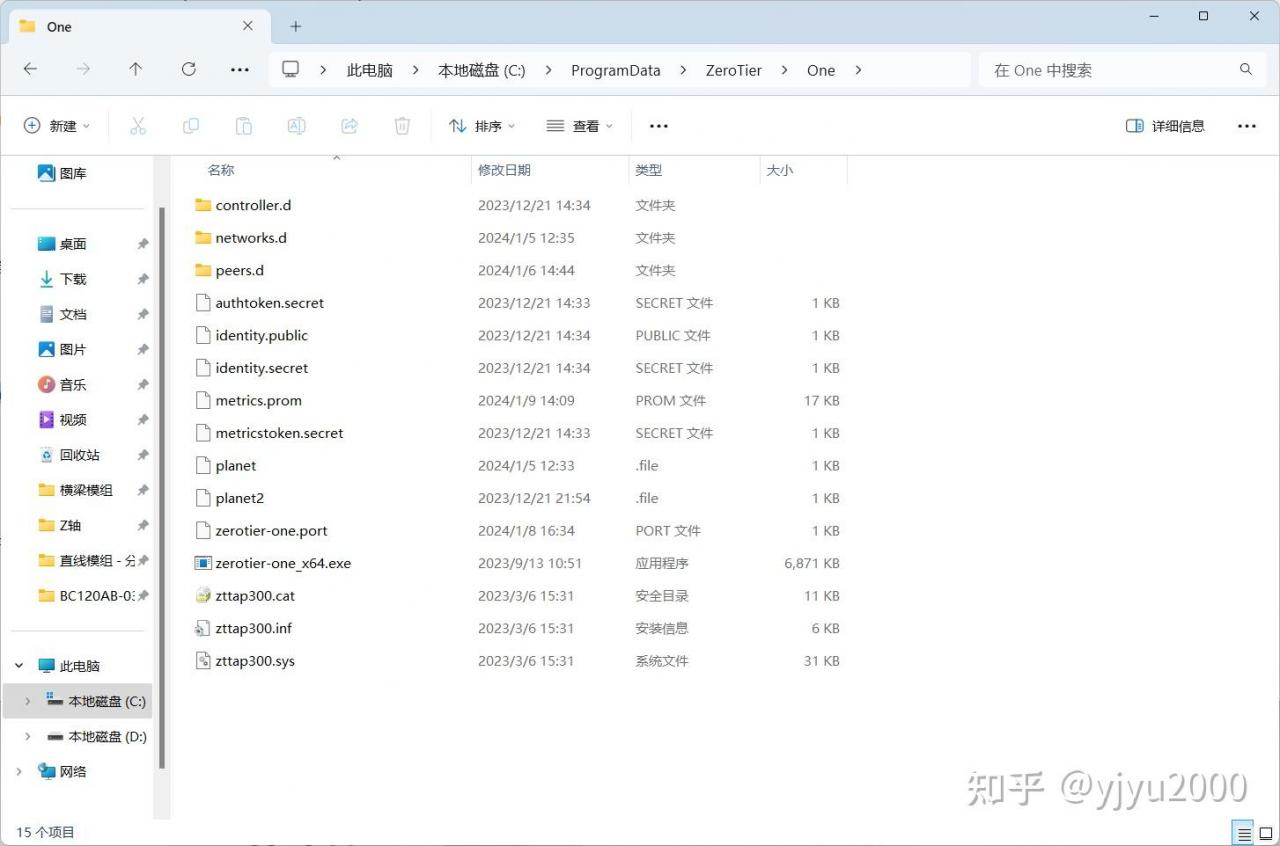Click the 新建 new item button
1280x846 pixels.
coord(57,126)
